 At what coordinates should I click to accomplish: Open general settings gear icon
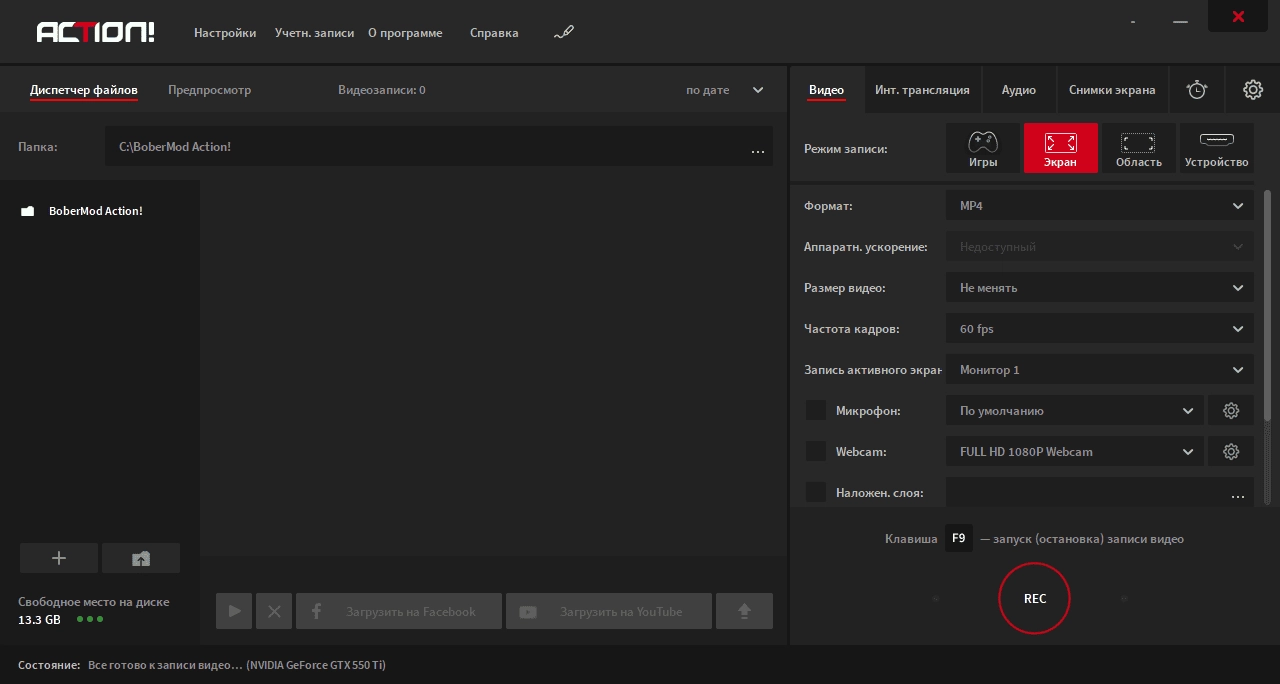pyautogui.click(x=1253, y=90)
